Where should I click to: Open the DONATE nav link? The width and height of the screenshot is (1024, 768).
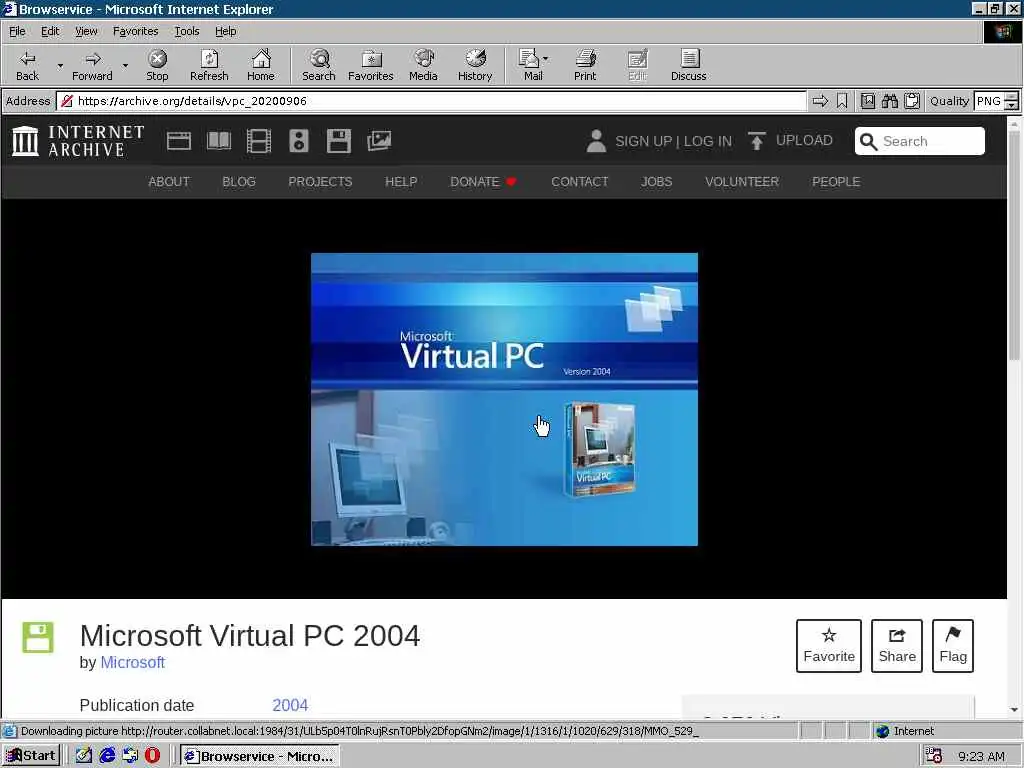click(483, 182)
